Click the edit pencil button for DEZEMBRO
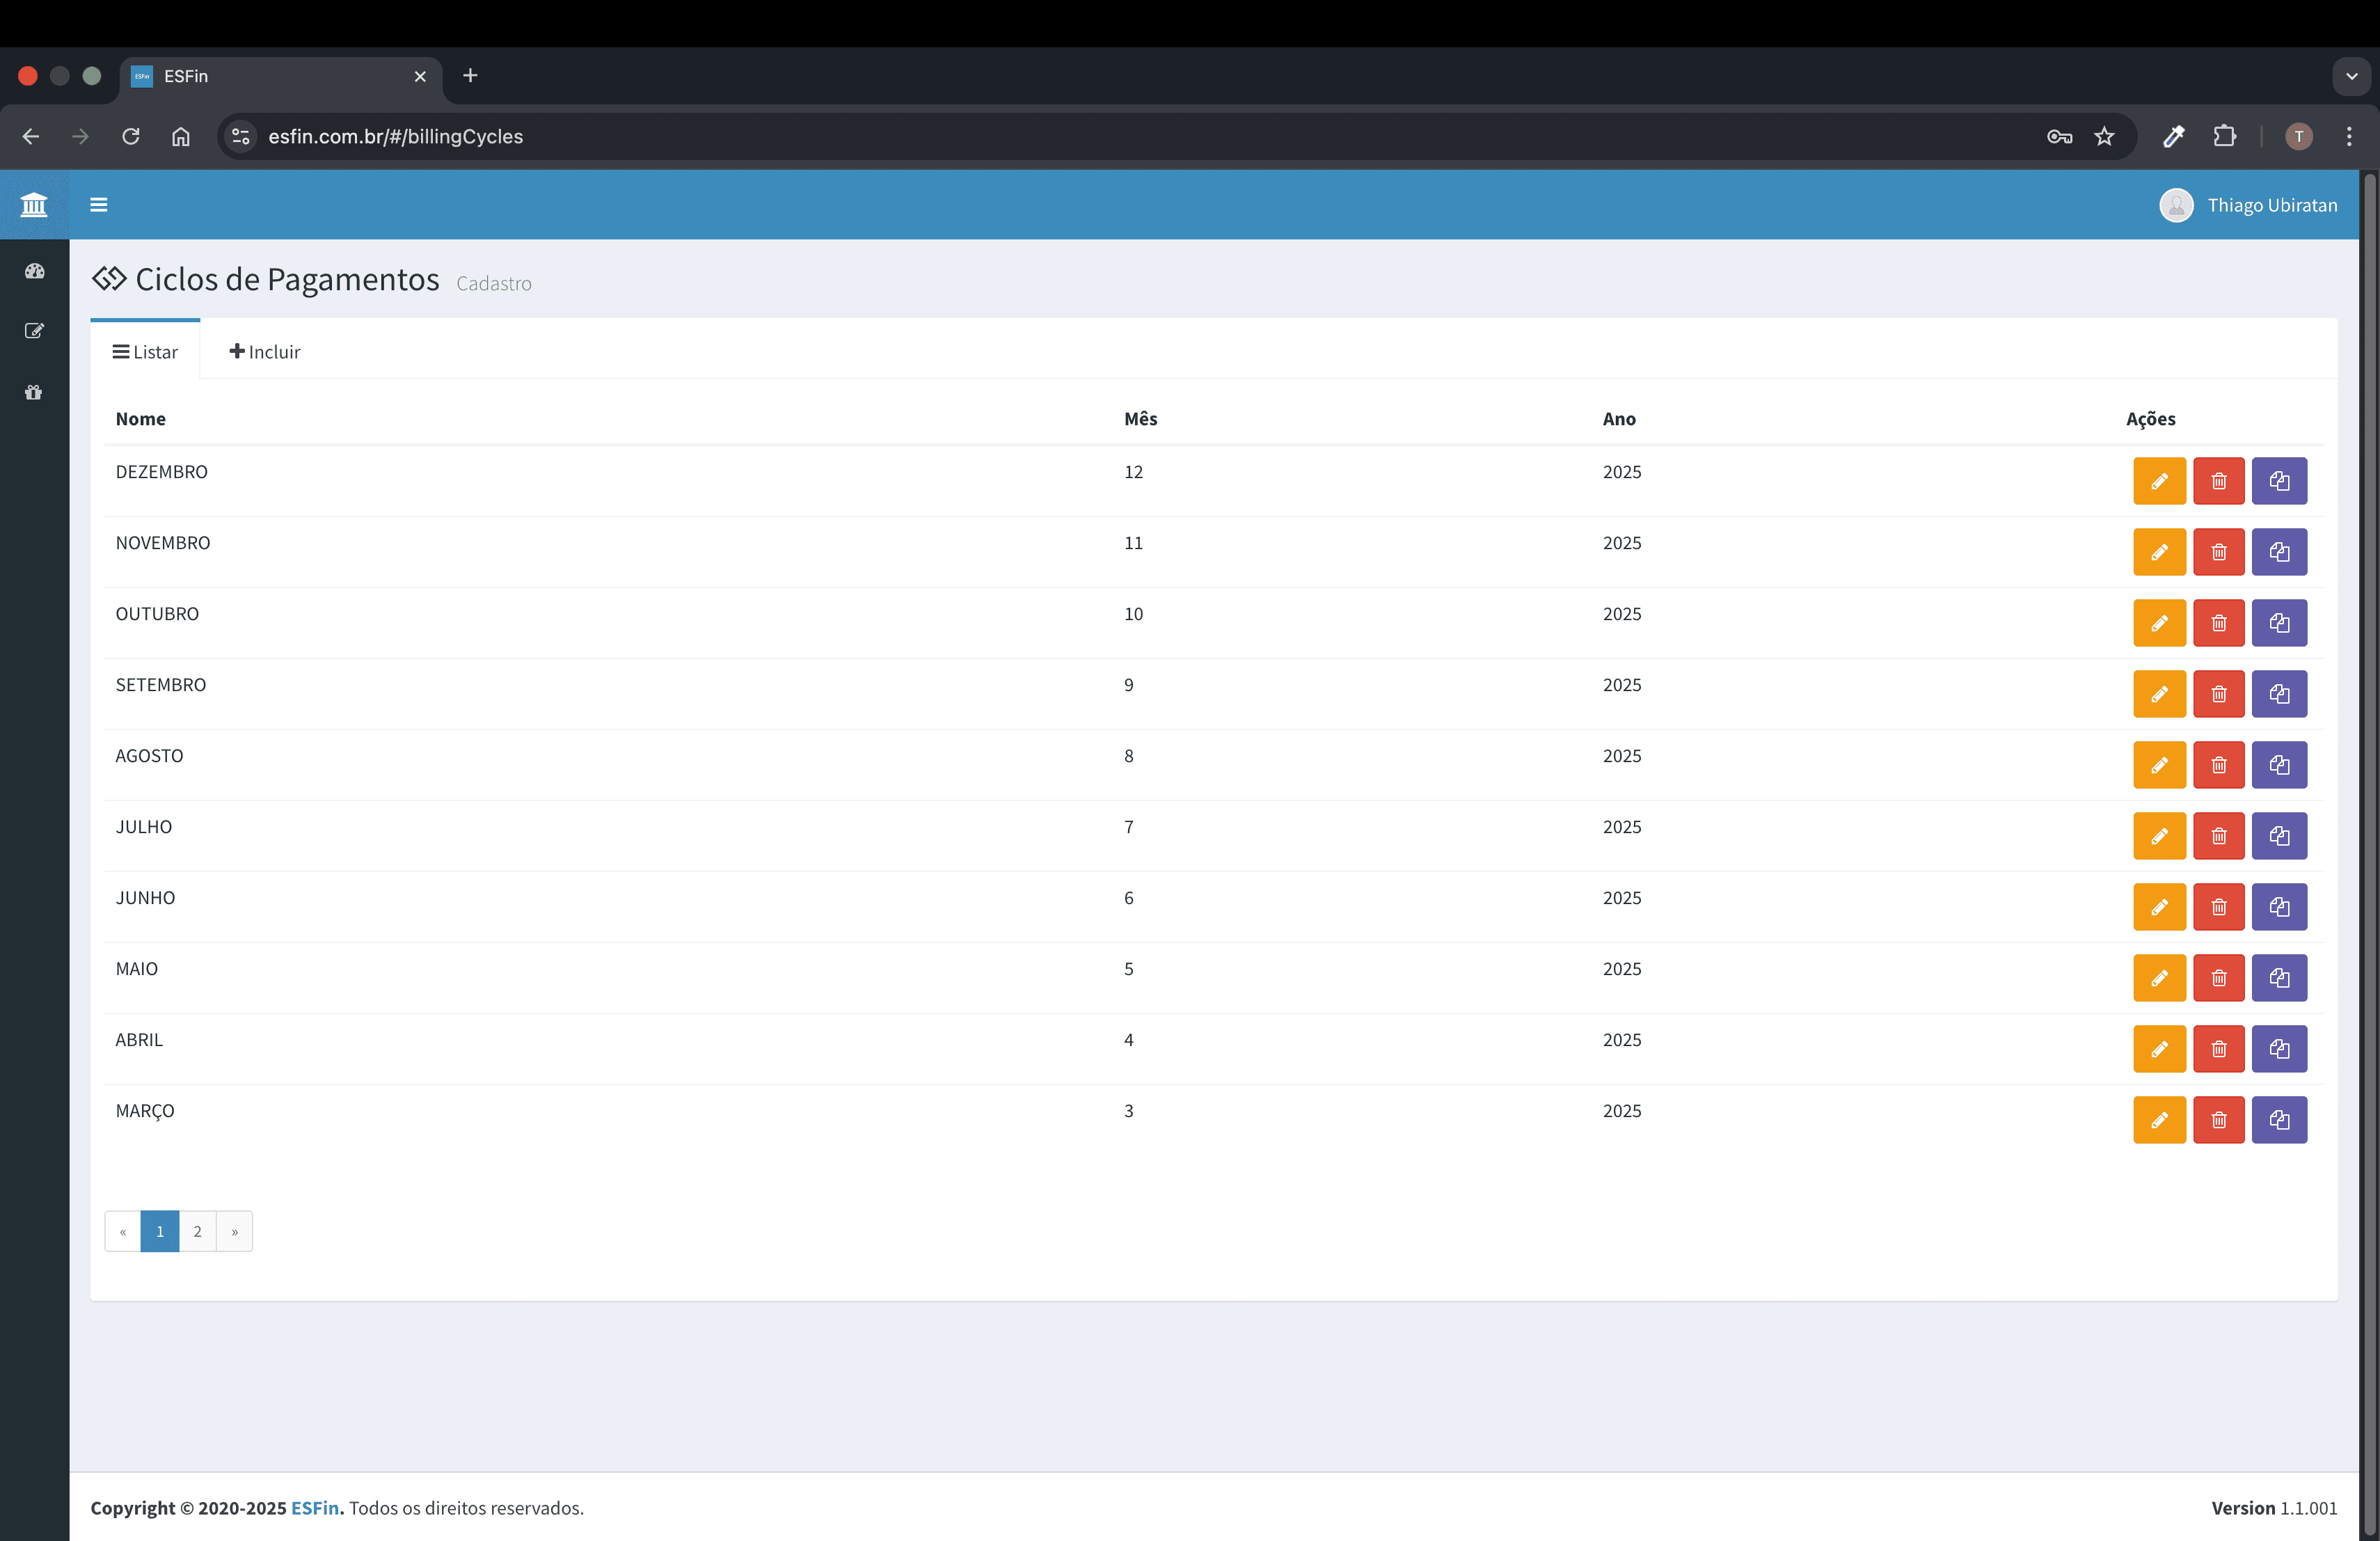The height and width of the screenshot is (1541, 2380). coord(2159,481)
